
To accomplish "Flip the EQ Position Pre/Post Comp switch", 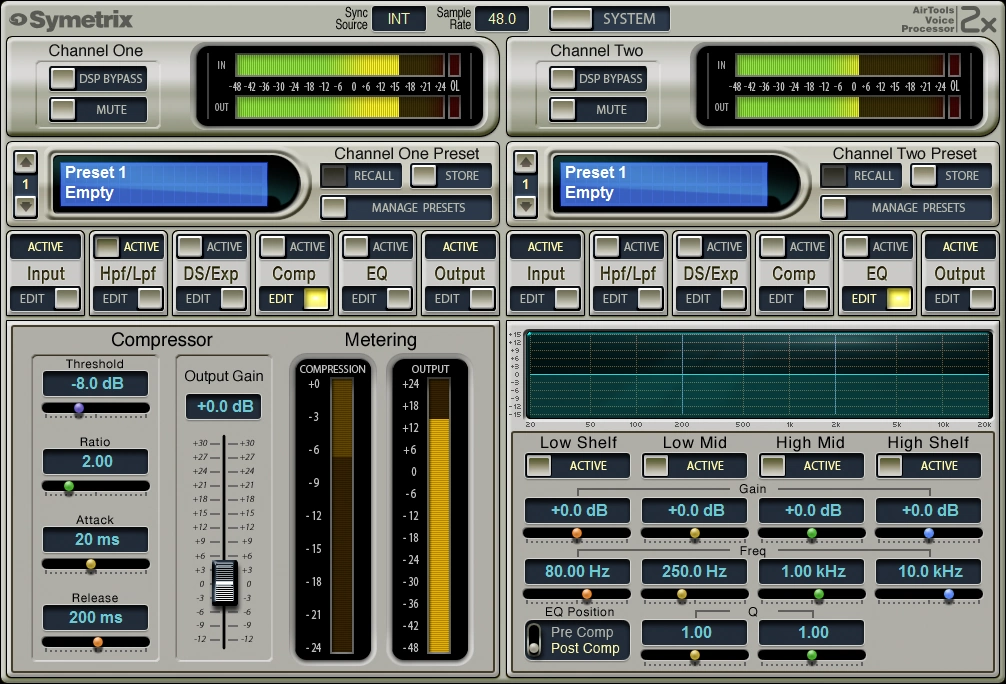I will click(534, 640).
